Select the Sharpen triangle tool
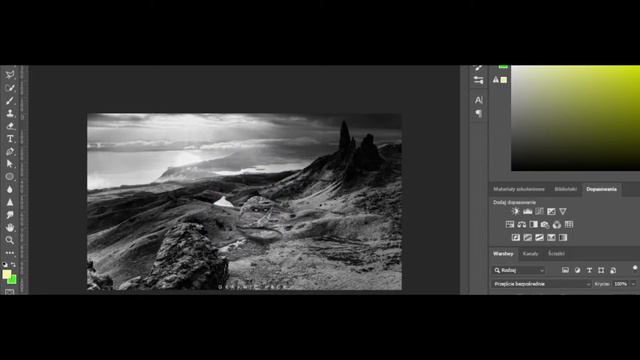The image size is (640, 360). tap(10, 202)
